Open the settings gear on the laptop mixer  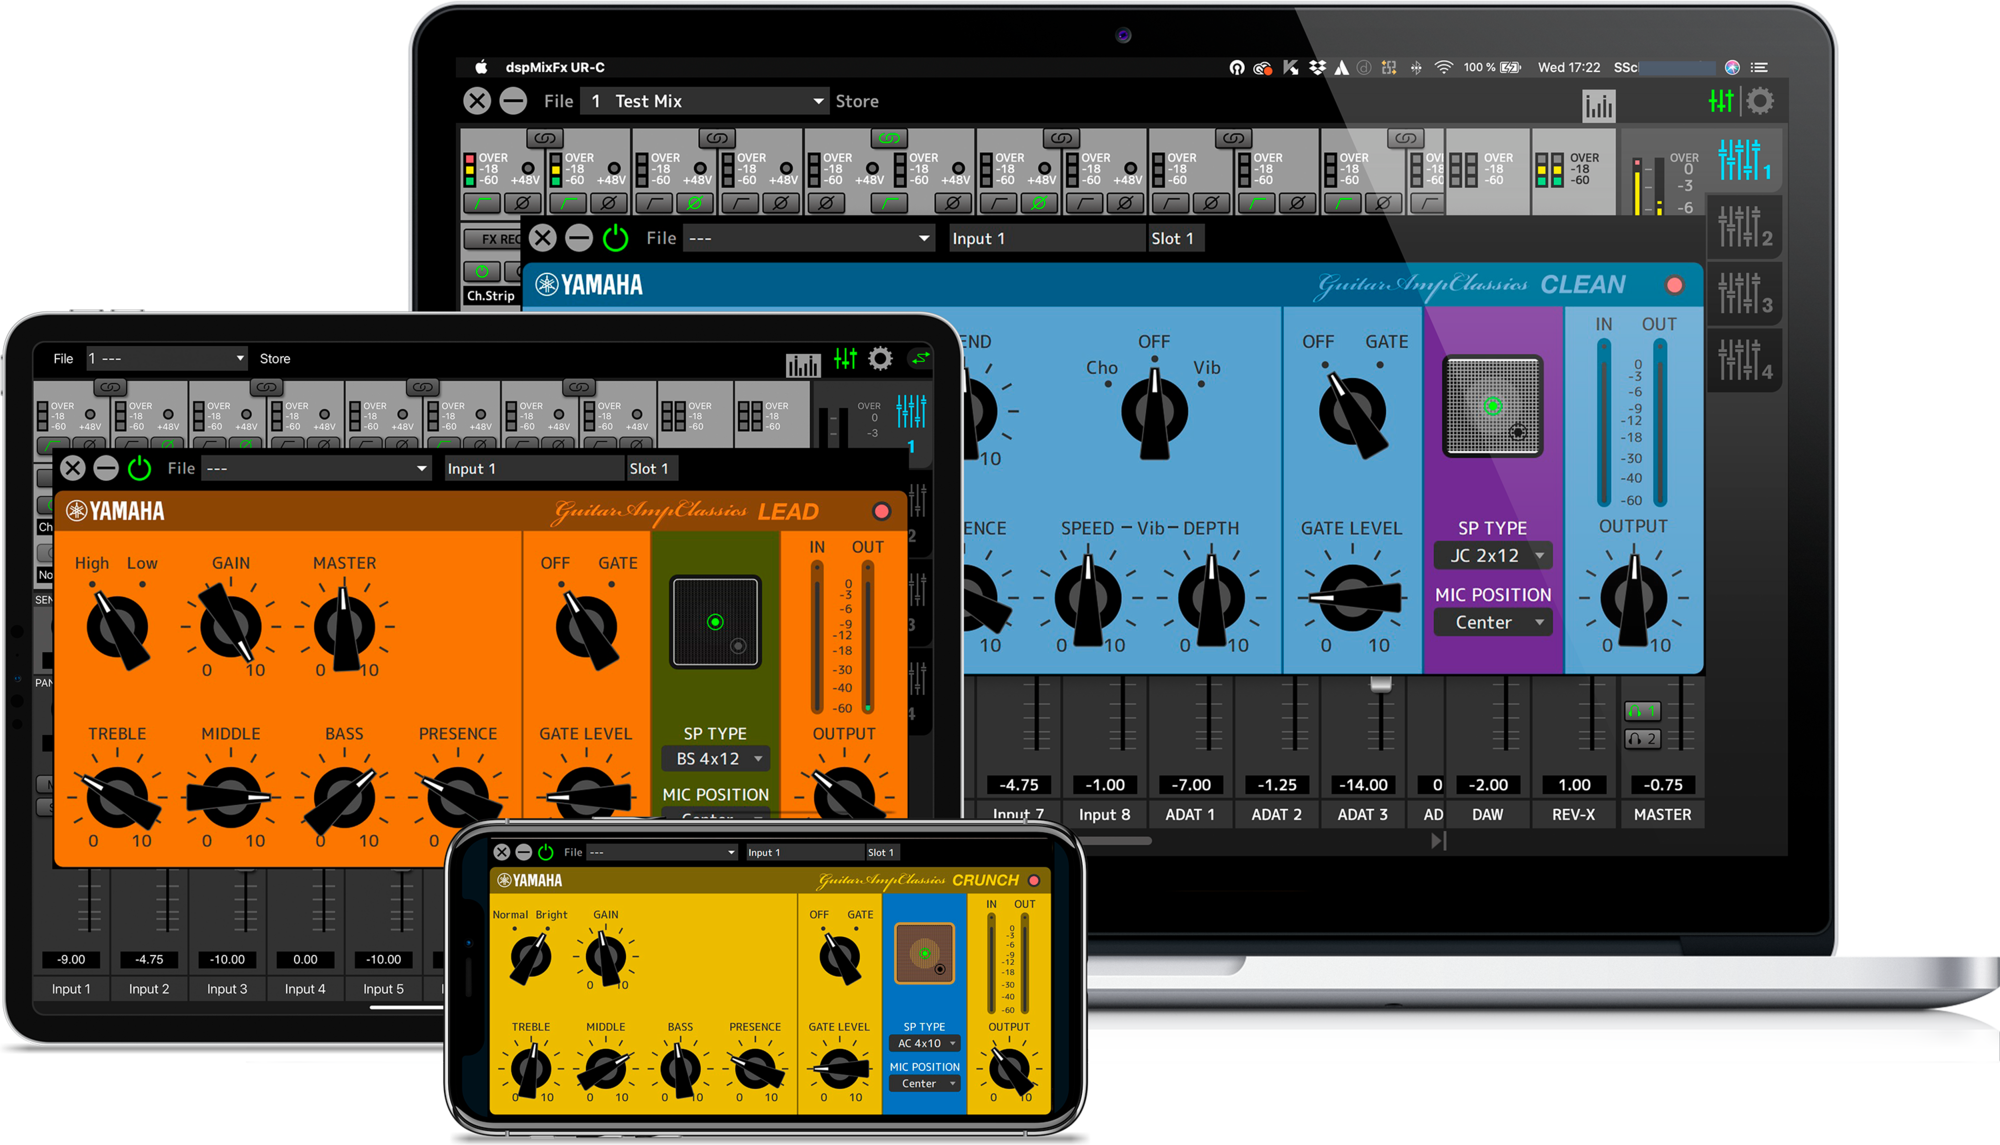point(1760,101)
